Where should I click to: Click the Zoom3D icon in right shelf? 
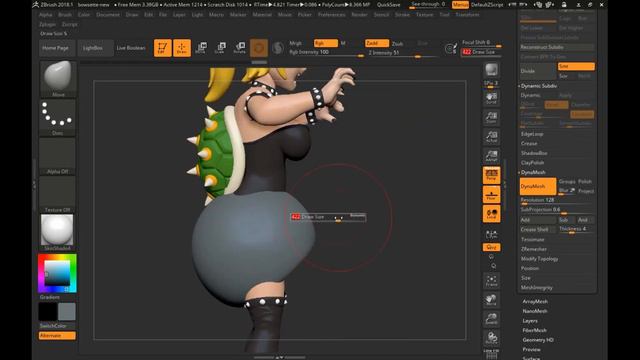pyautogui.click(x=491, y=319)
